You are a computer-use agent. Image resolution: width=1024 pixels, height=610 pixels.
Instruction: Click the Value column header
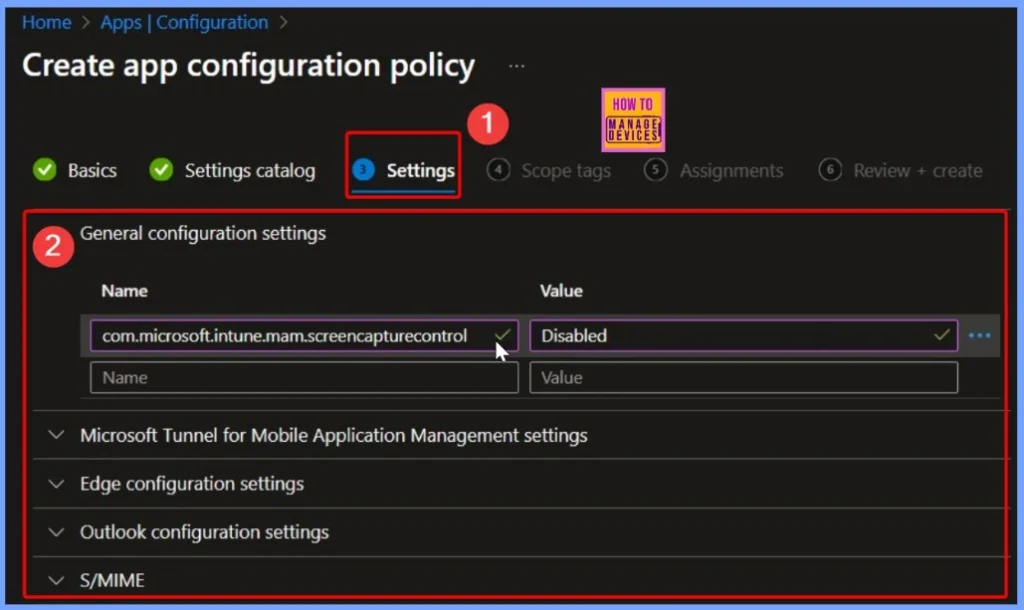click(x=561, y=291)
